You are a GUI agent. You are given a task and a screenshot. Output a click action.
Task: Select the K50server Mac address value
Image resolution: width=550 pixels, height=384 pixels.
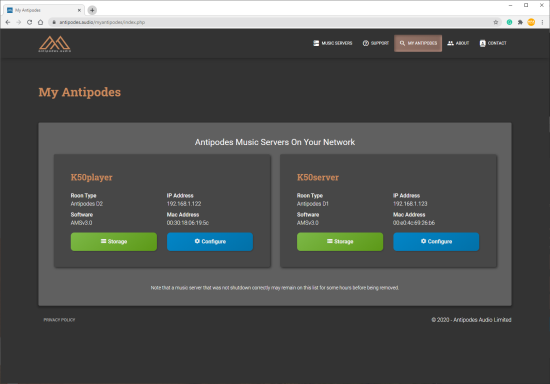pos(414,223)
